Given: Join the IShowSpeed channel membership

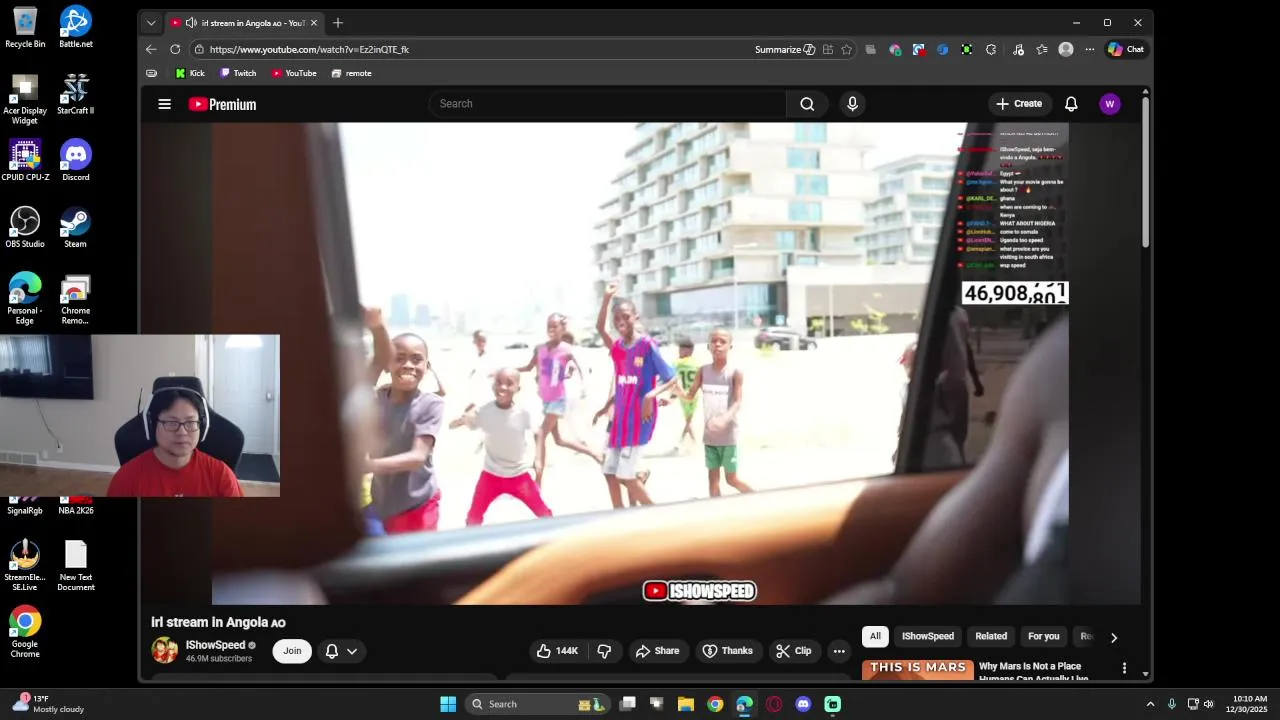Looking at the screenshot, I should [x=292, y=651].
